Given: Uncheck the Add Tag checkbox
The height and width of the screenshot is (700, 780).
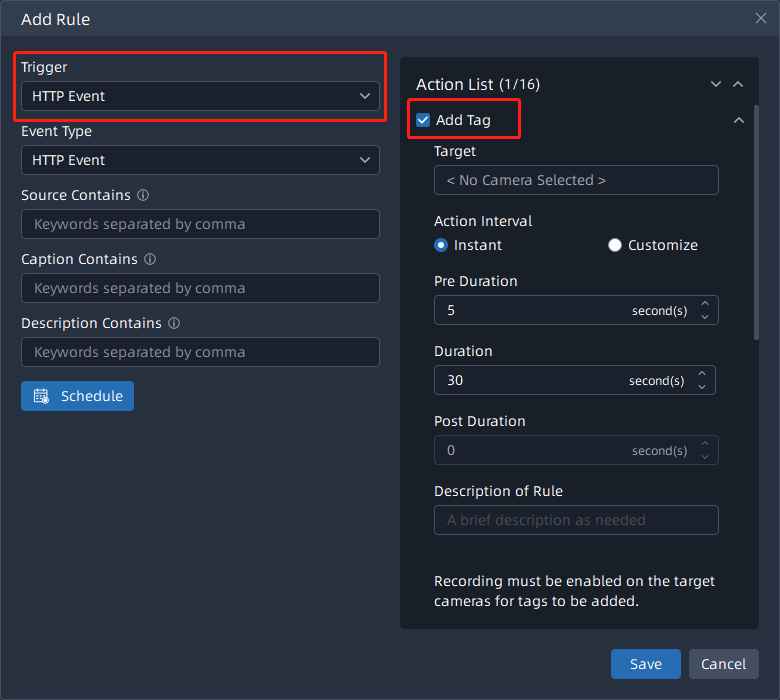Looking at the screenshot, I should (x=423, y=120).
